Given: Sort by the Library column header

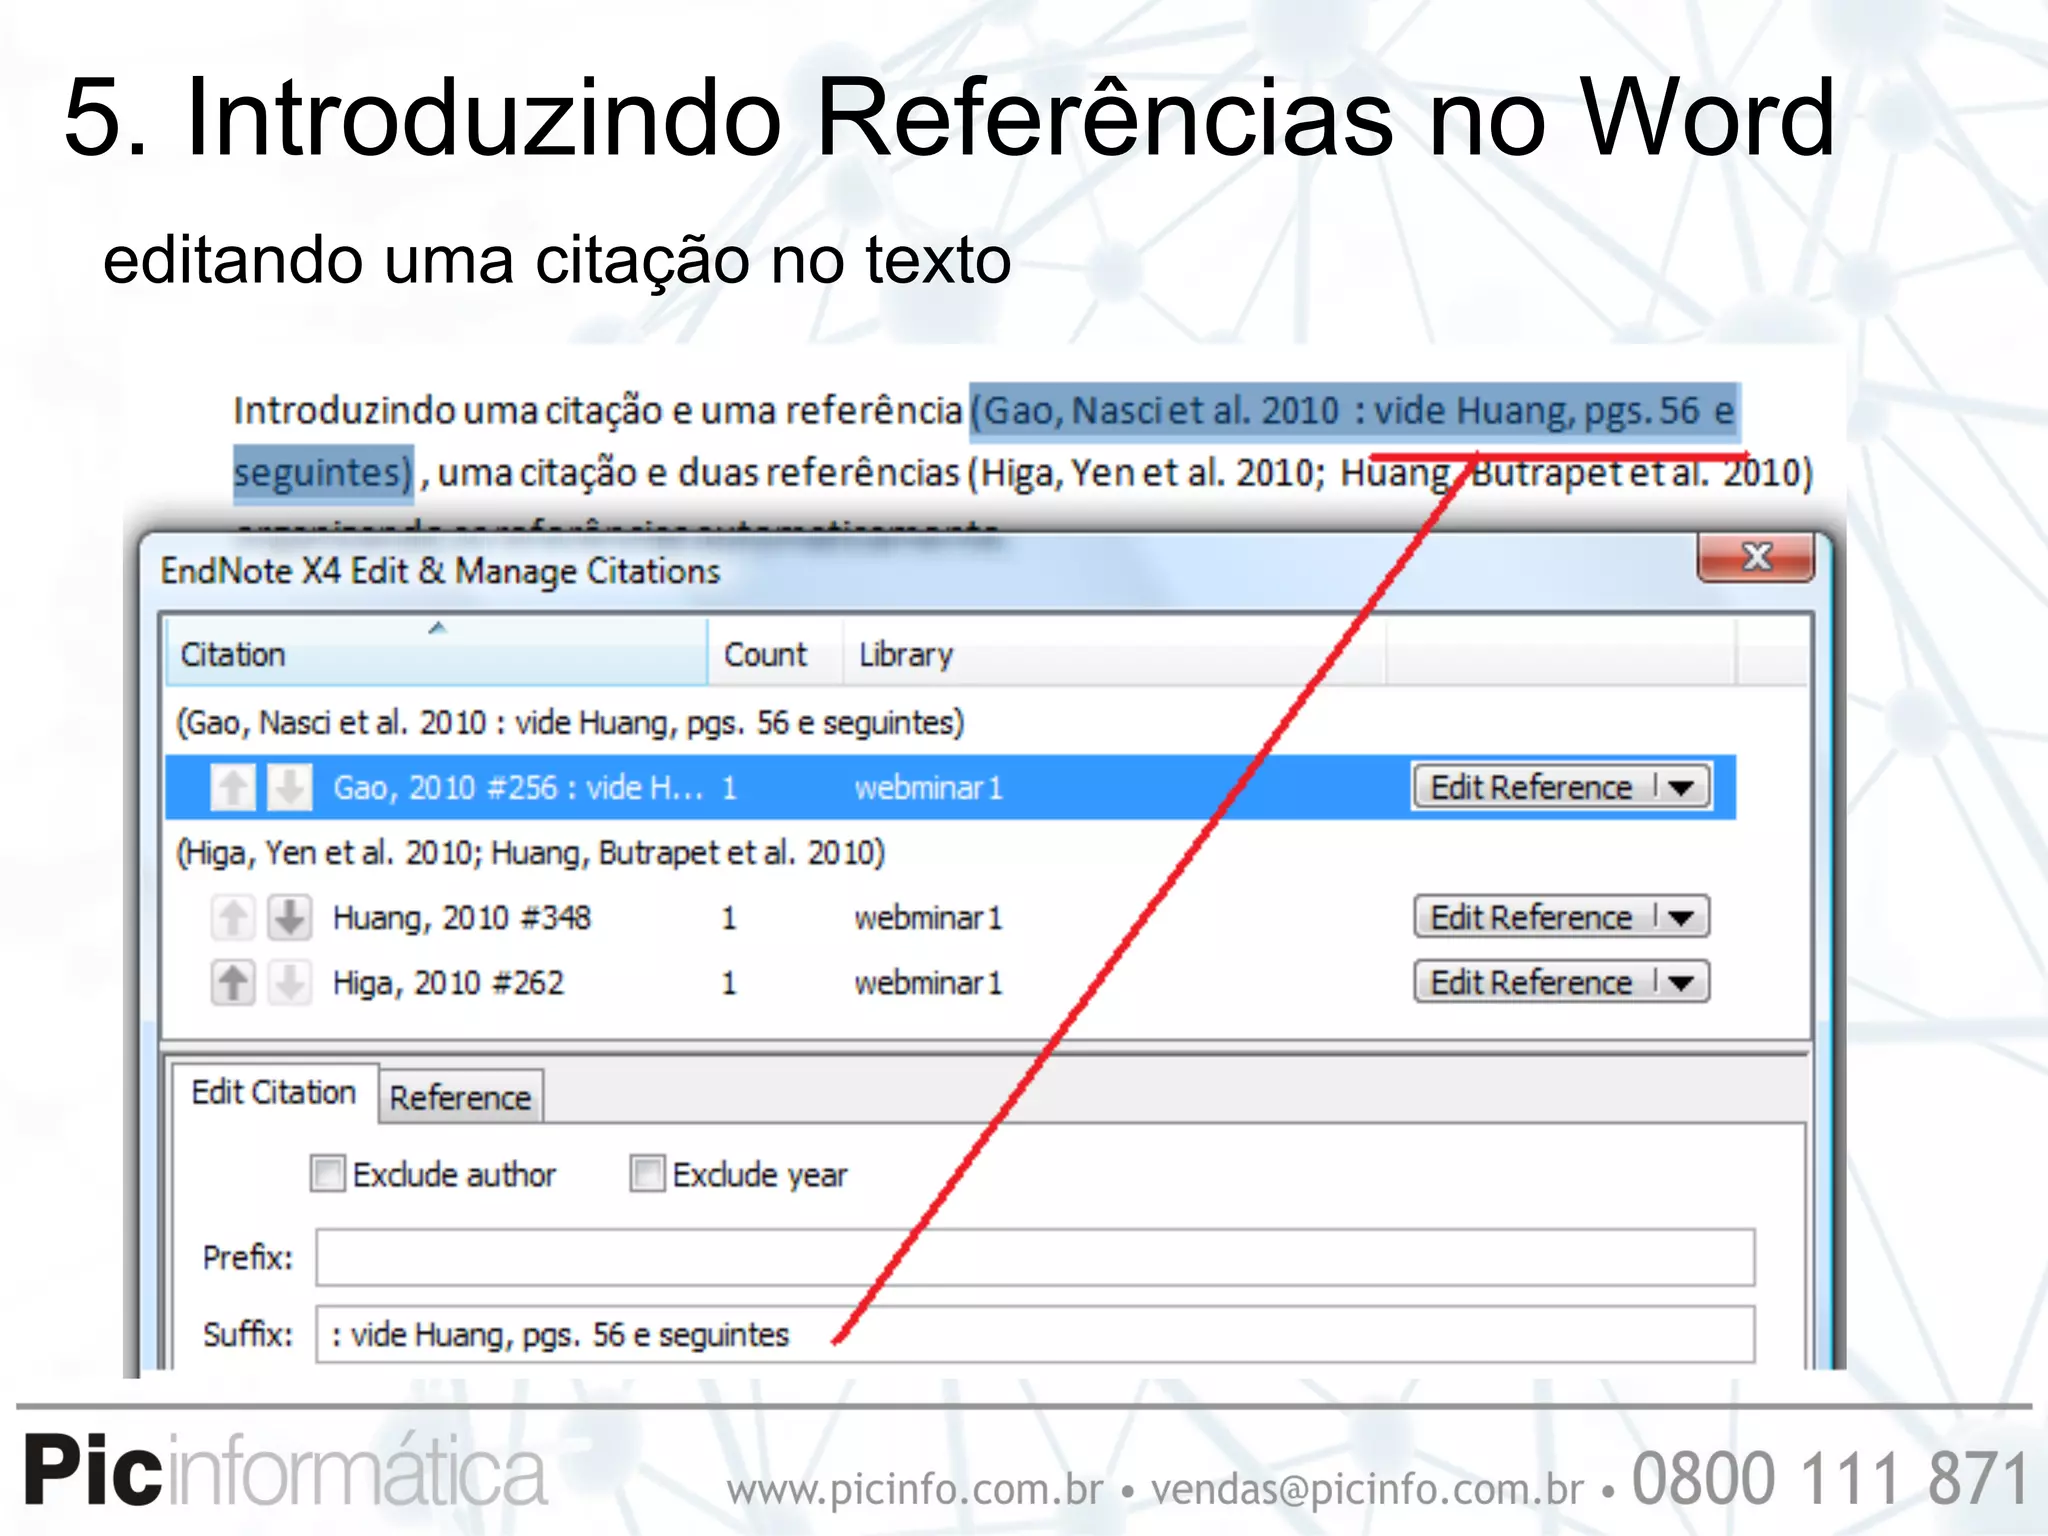Looking at the screenshot, I should click(1114, 653).
